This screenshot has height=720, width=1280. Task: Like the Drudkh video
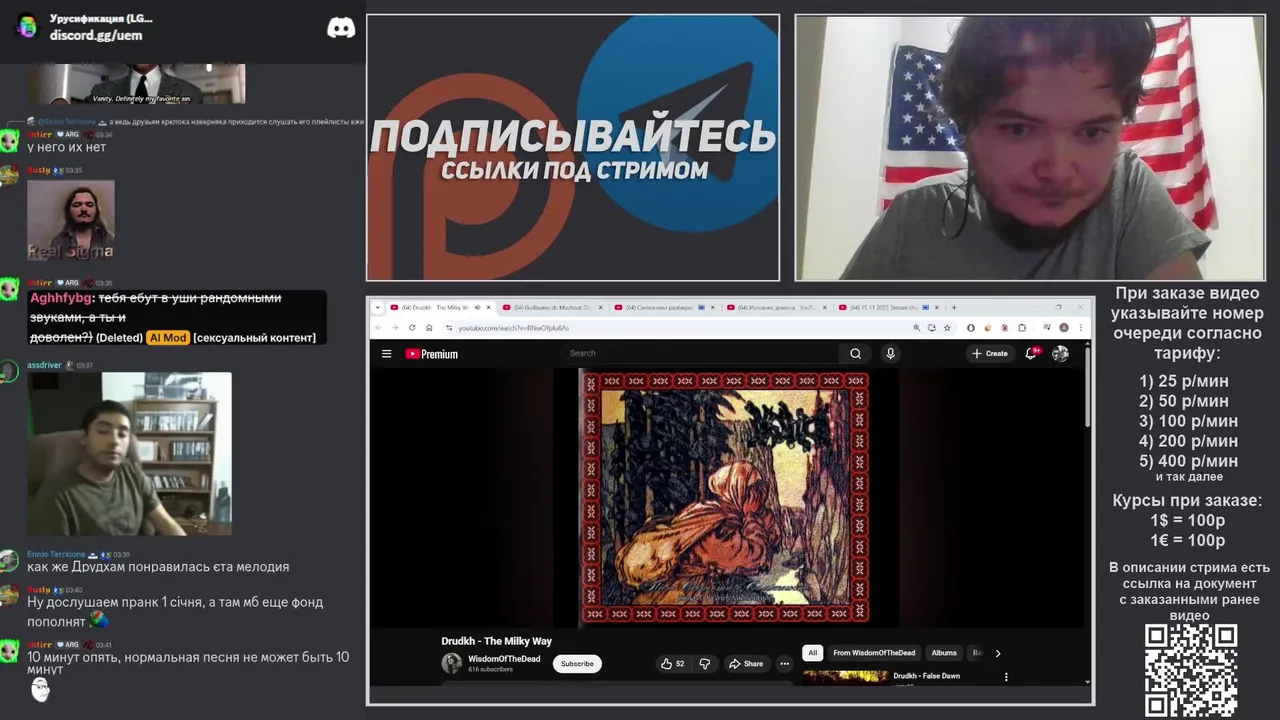click(x=672, y=663)
